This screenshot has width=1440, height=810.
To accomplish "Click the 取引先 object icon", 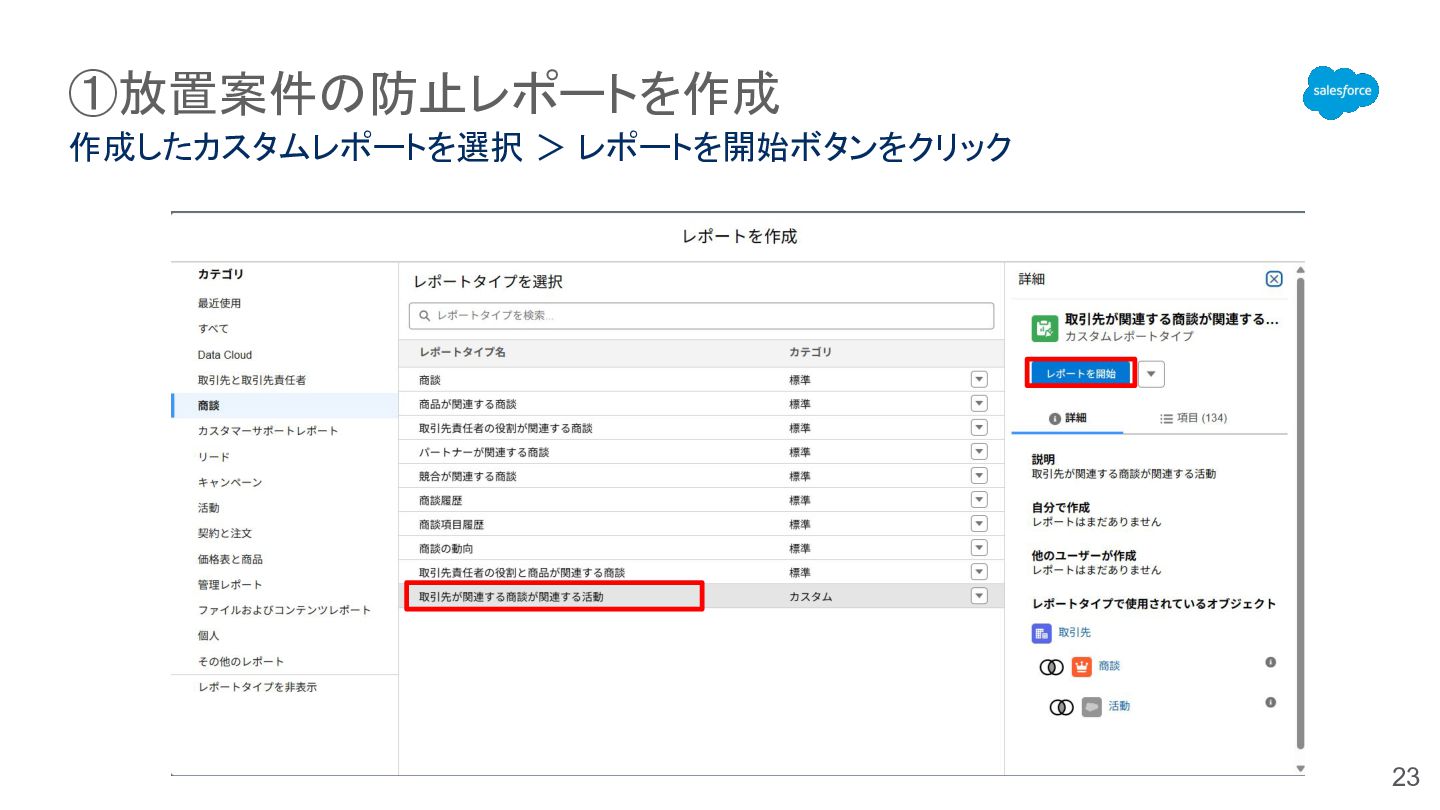I will [x=1042, y=633].
